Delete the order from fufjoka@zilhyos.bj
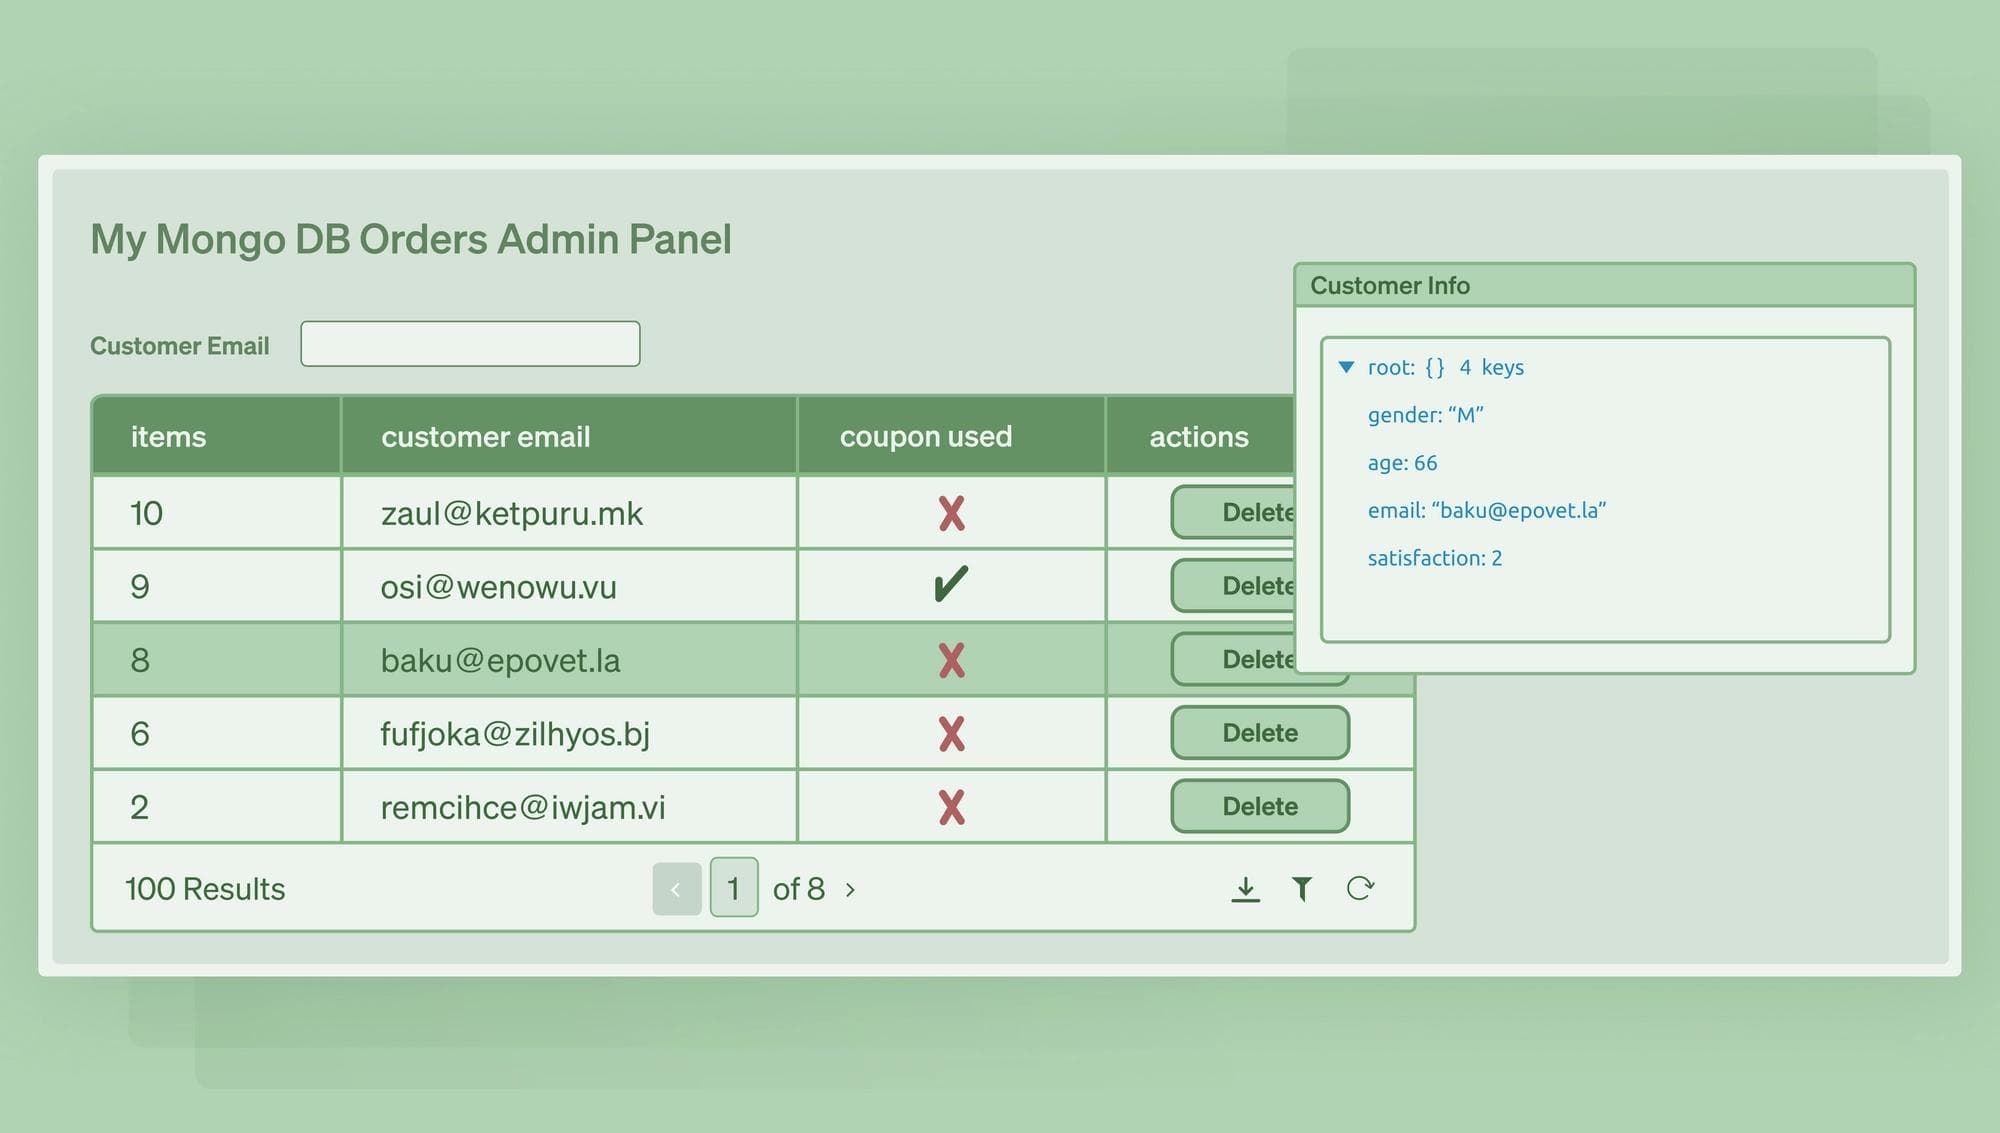This screenshot has width=2000, height=1133. pos(1260,733)
